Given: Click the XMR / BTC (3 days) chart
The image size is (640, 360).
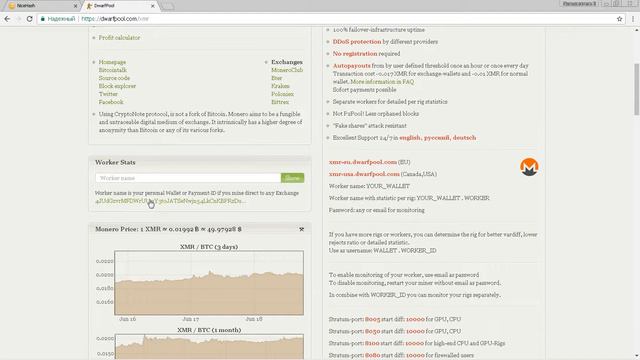Looking at the screenshot, I should [209, 283].
